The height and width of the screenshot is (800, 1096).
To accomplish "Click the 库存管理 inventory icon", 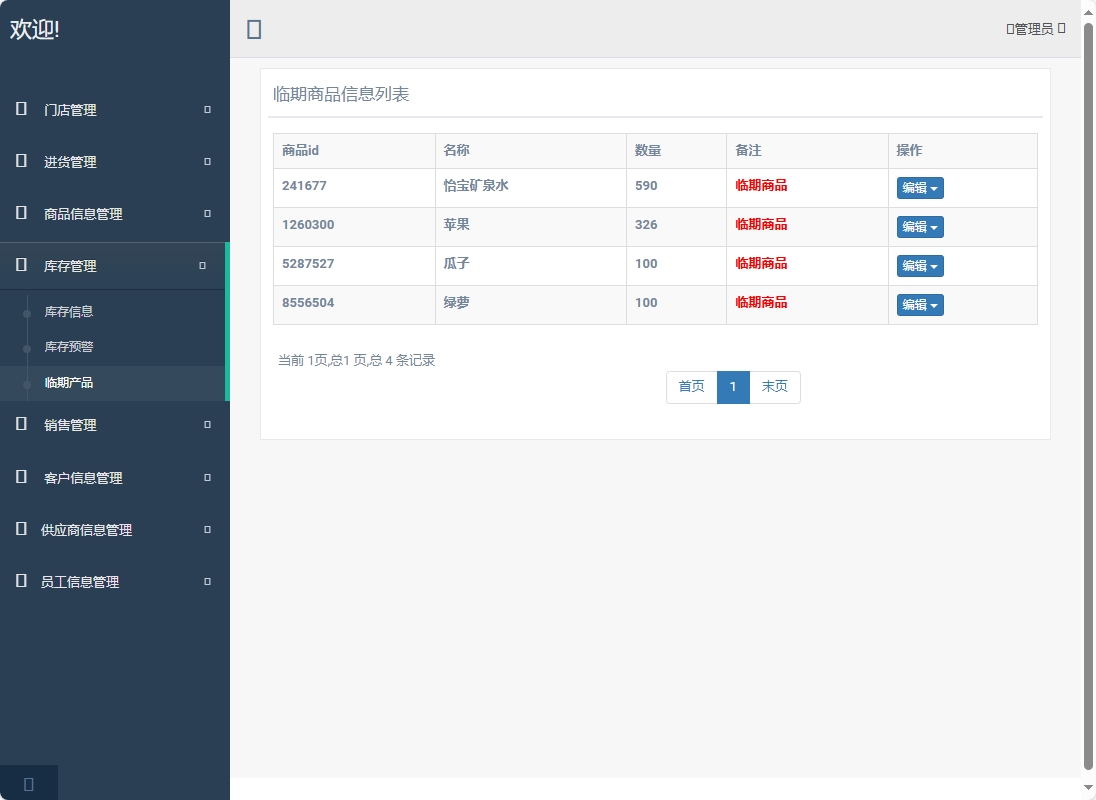I will (20, 265).
